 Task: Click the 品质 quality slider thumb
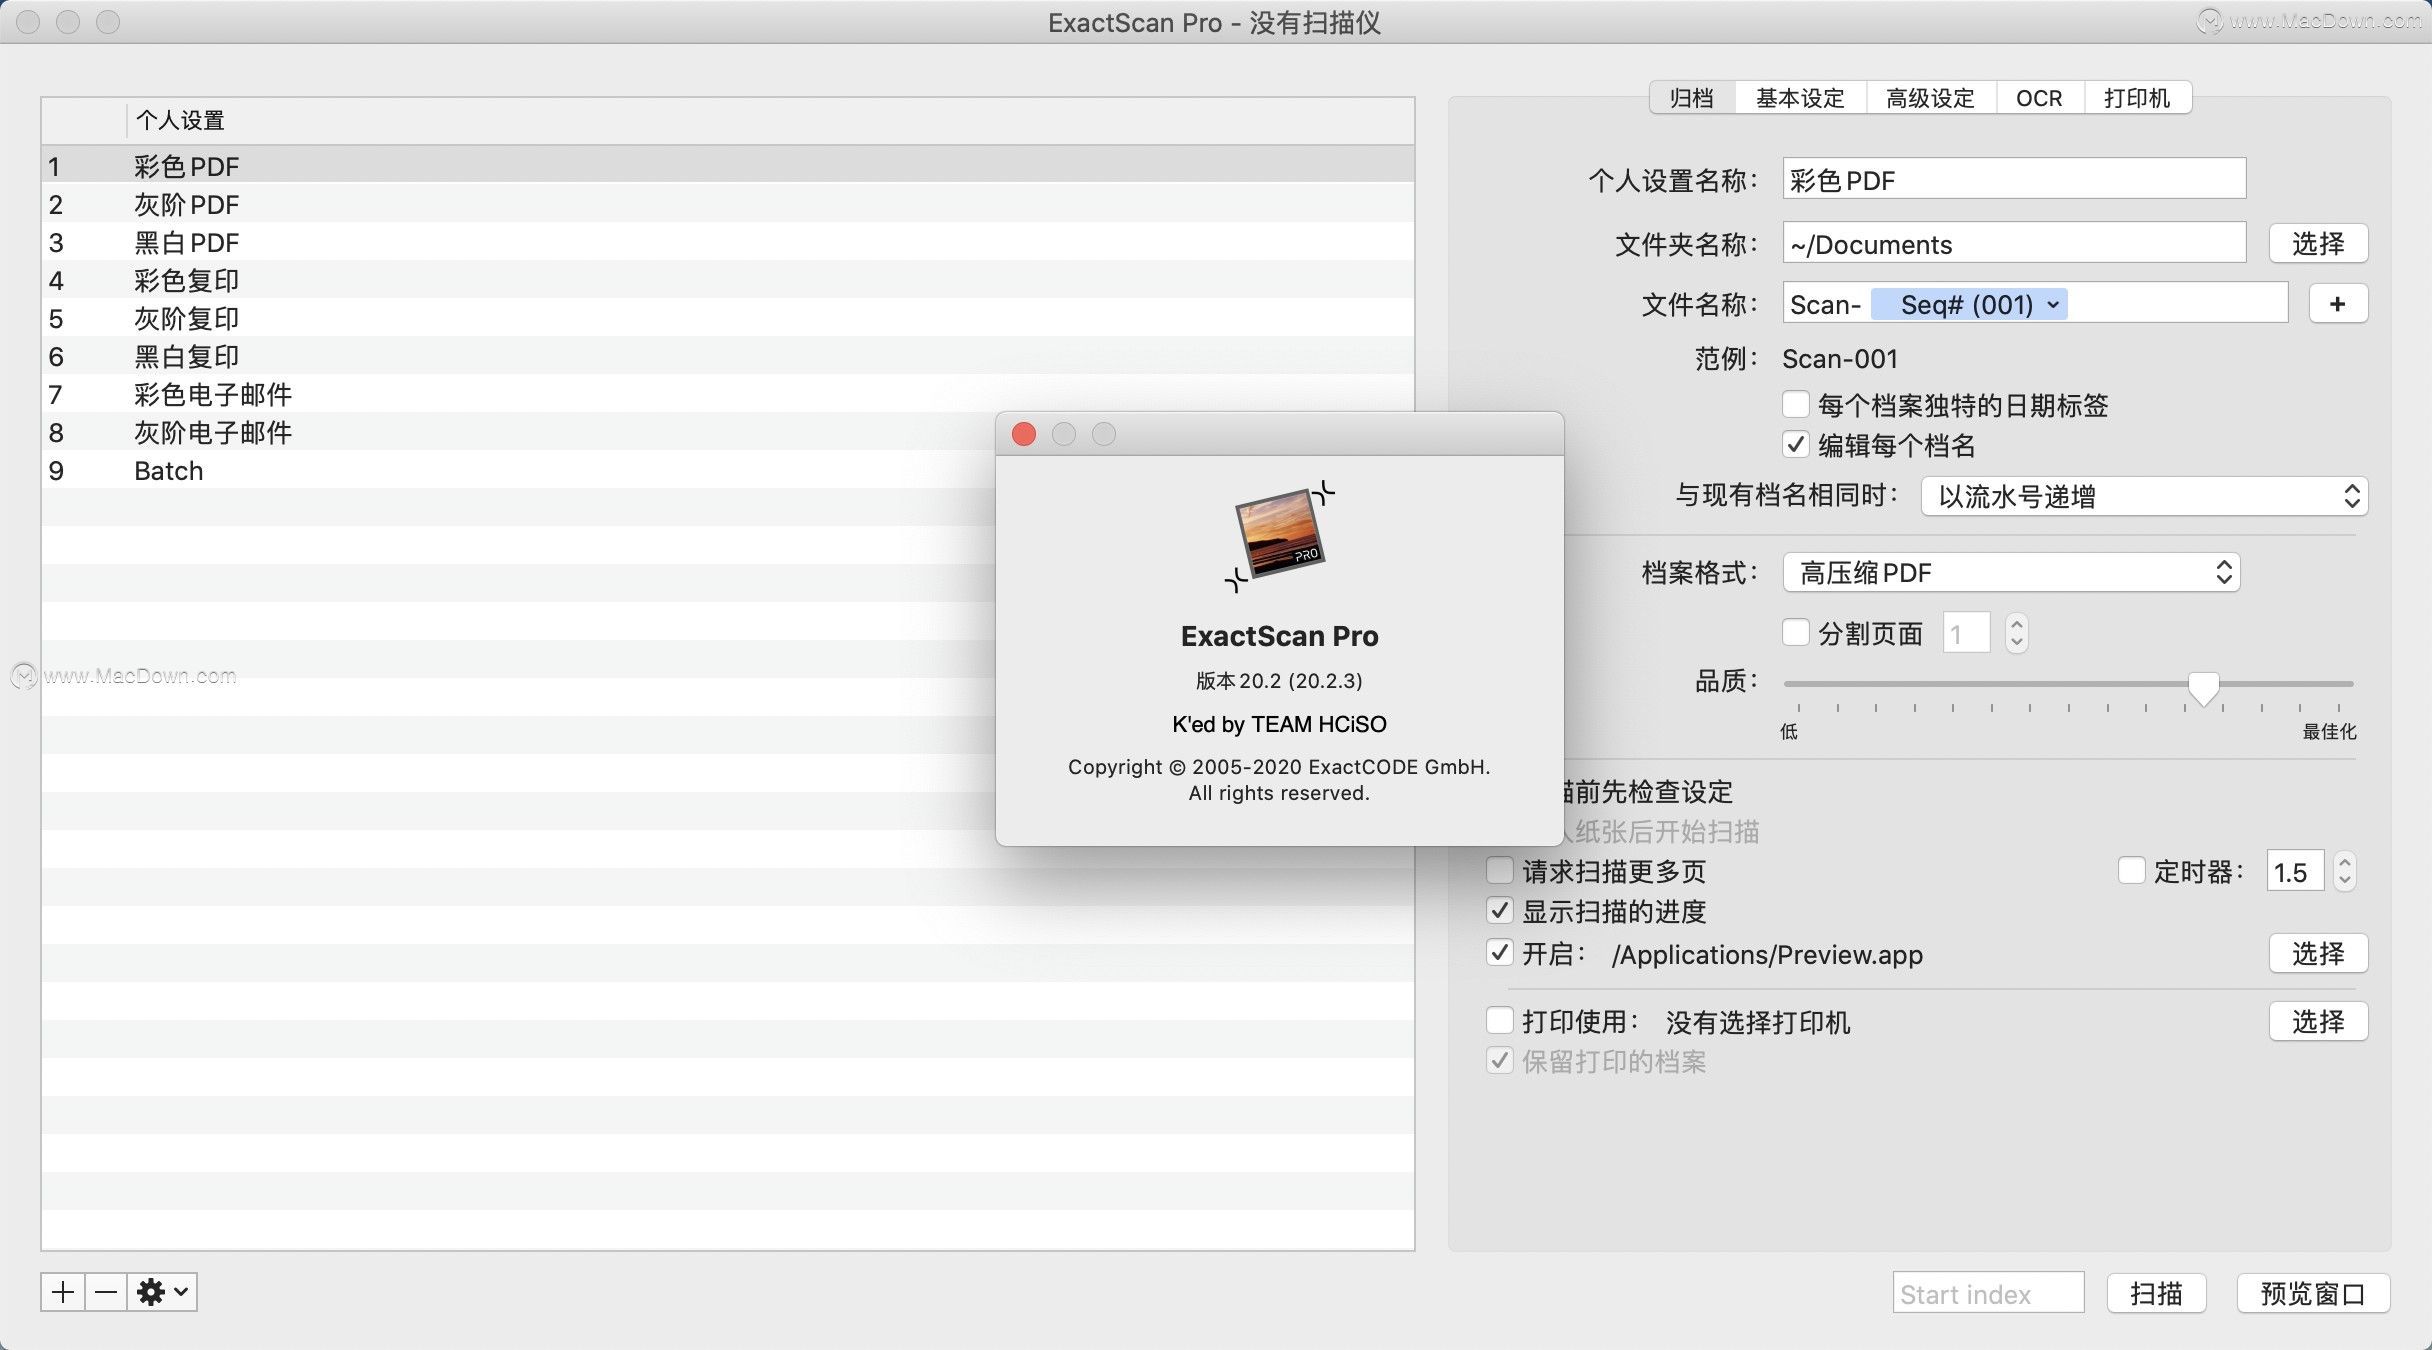(x=2203, y=688)
